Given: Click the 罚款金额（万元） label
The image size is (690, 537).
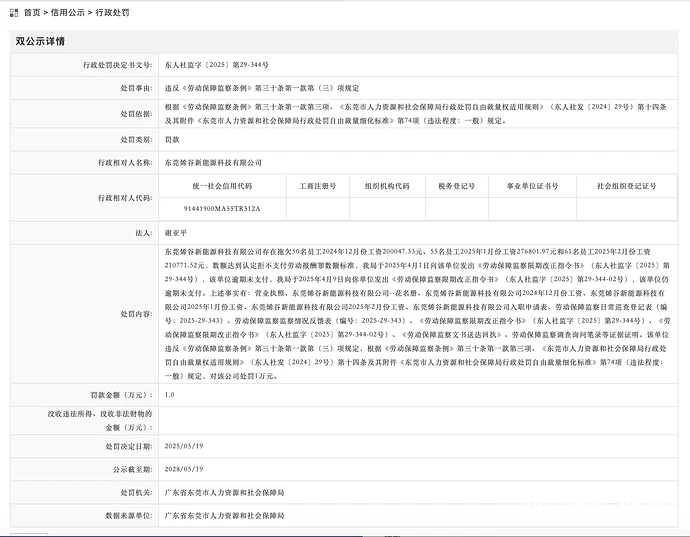Looking at the screenshot, I should coord(121,395).
